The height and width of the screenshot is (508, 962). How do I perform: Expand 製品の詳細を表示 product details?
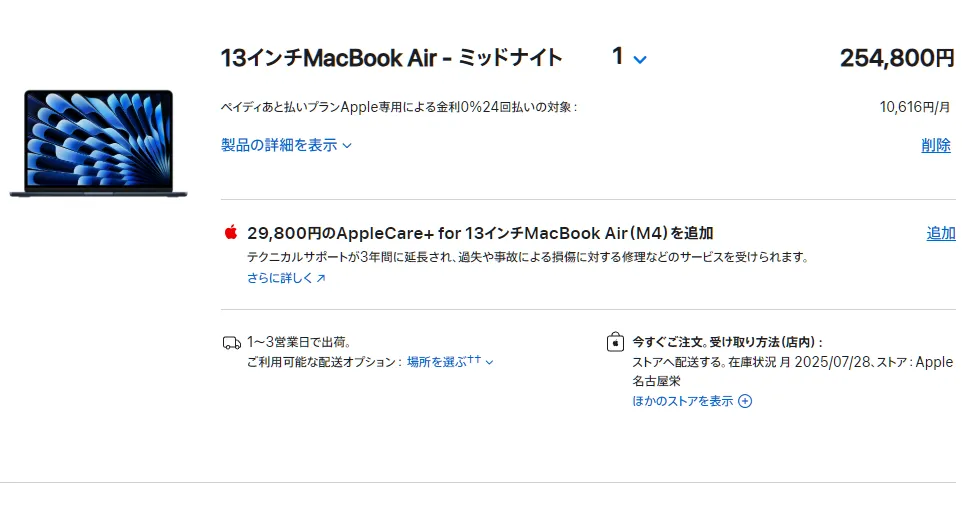pyautogui.click(x=286, y=145)
